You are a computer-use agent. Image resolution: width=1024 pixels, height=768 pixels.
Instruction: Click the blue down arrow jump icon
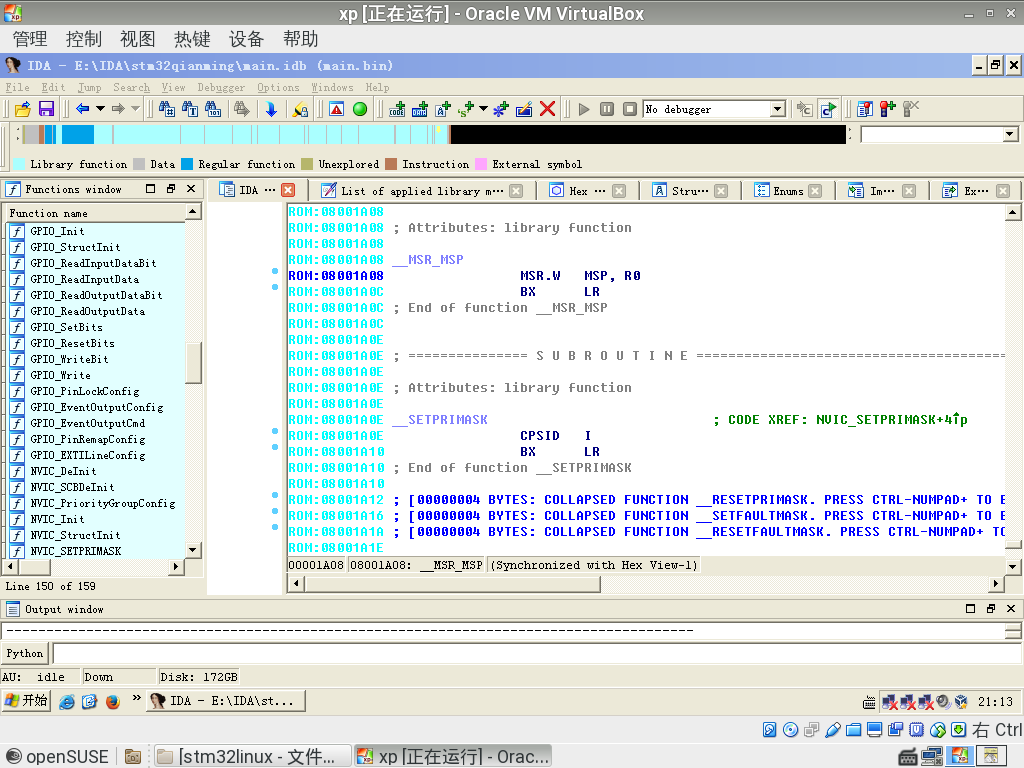coord(271,109)
